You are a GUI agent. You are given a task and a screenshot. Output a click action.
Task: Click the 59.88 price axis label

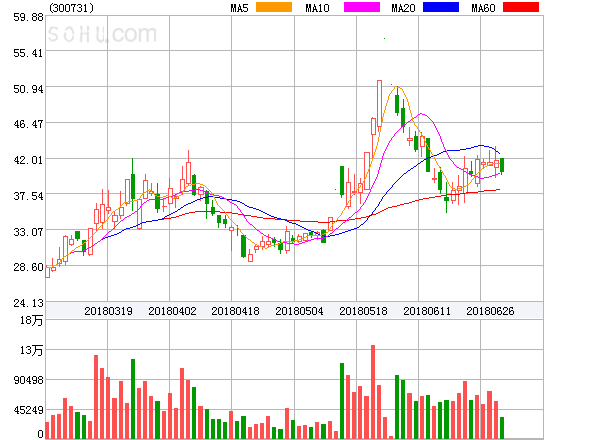pos(28,17)
